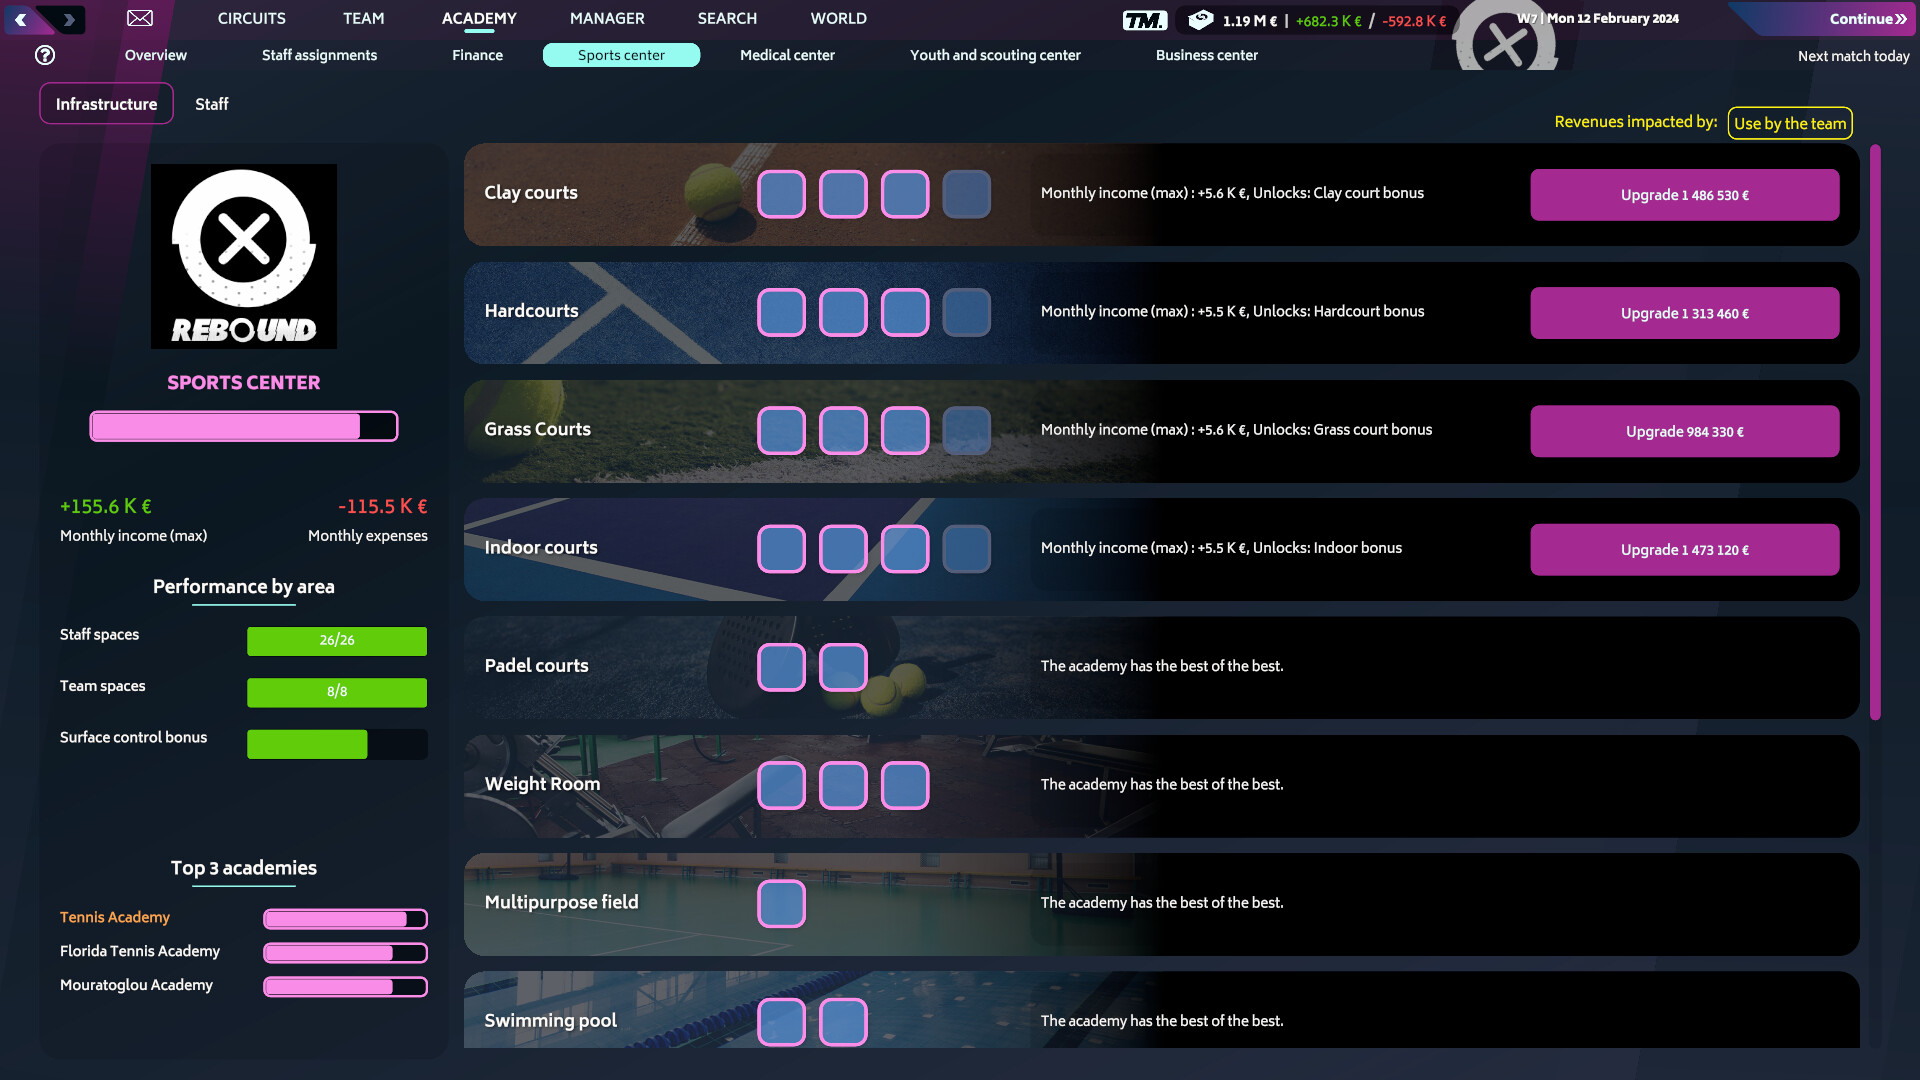
Task: Click the email/mail icon in top bar
Action: tap(138, 17)
